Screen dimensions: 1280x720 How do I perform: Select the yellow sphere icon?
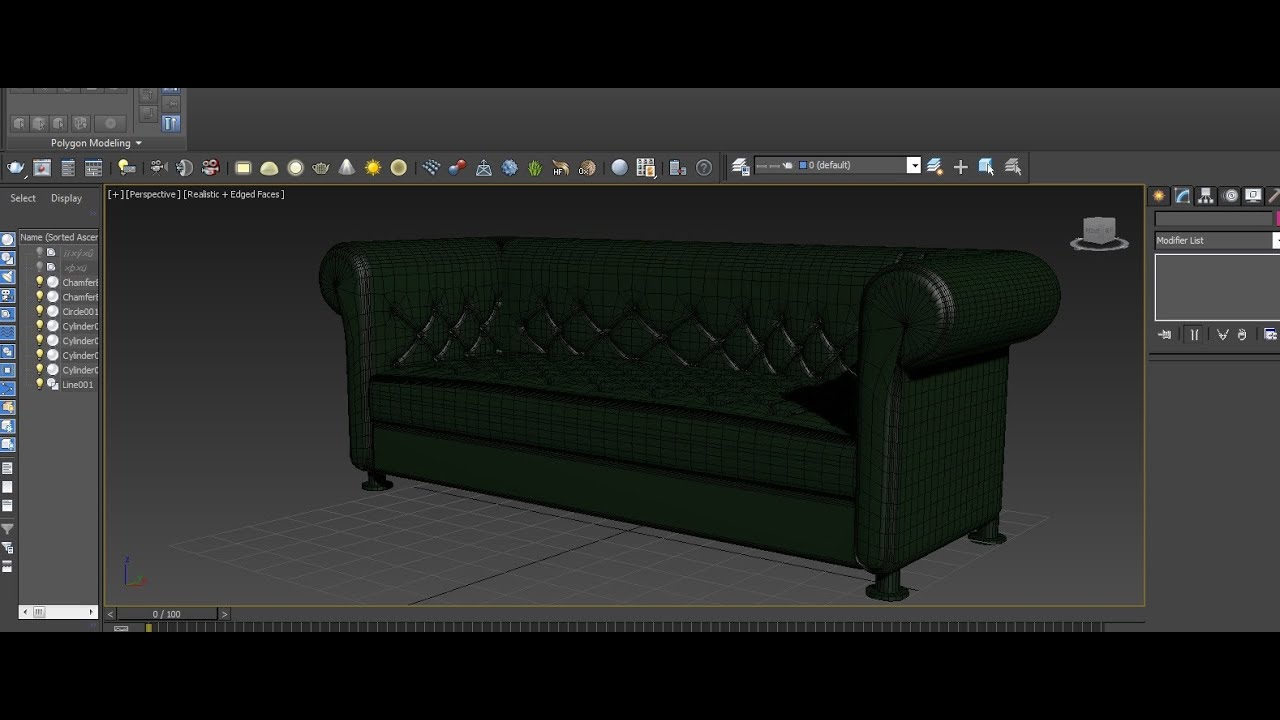[399, 168]
